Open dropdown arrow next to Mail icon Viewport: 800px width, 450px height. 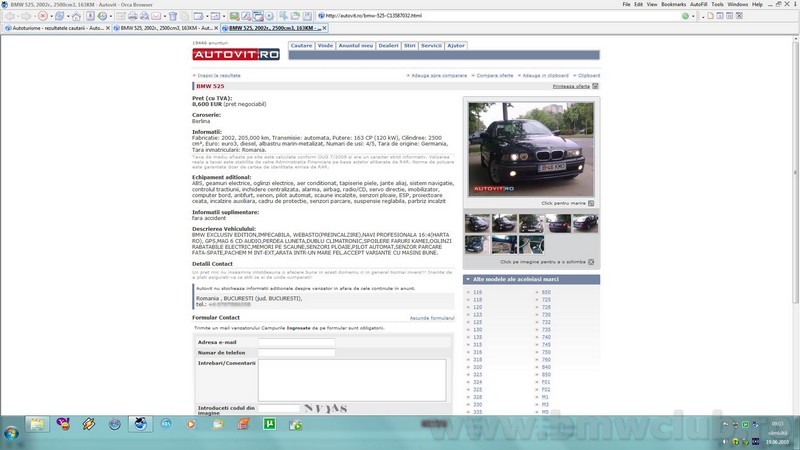pos(164,16)
